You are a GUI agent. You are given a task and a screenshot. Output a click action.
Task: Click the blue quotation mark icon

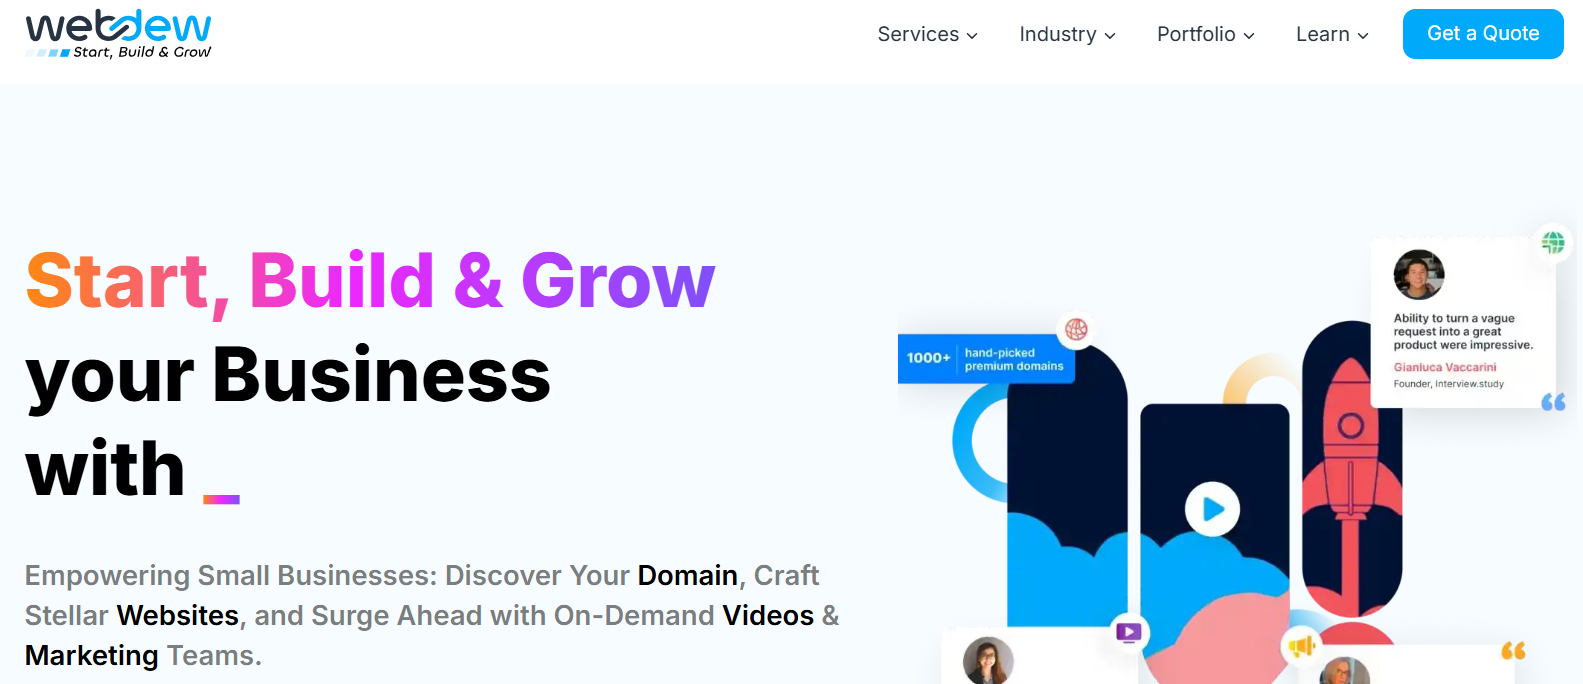pos(1553,402)
